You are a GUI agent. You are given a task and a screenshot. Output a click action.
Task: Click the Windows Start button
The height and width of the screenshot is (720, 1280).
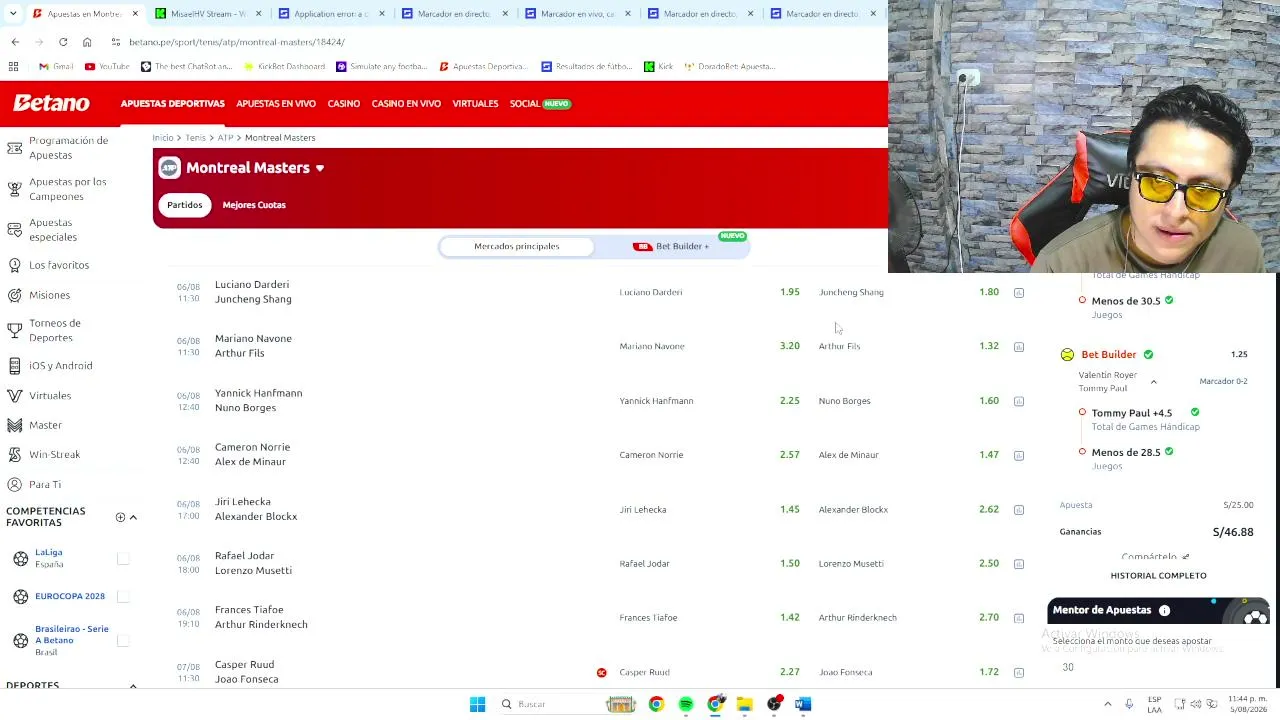pyautogui.click(x=477, y=704)
